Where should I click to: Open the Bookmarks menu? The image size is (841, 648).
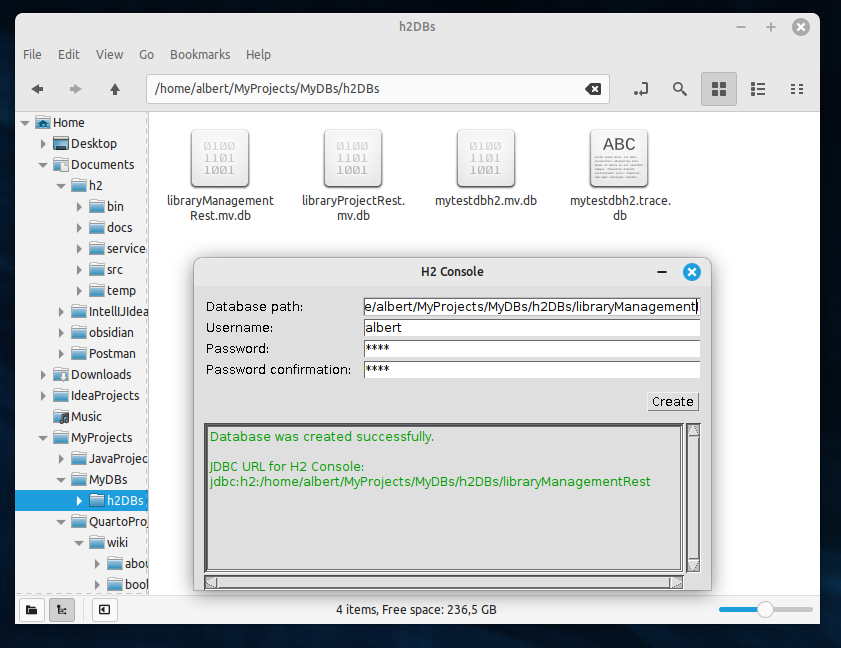click(x=200, y=55)
